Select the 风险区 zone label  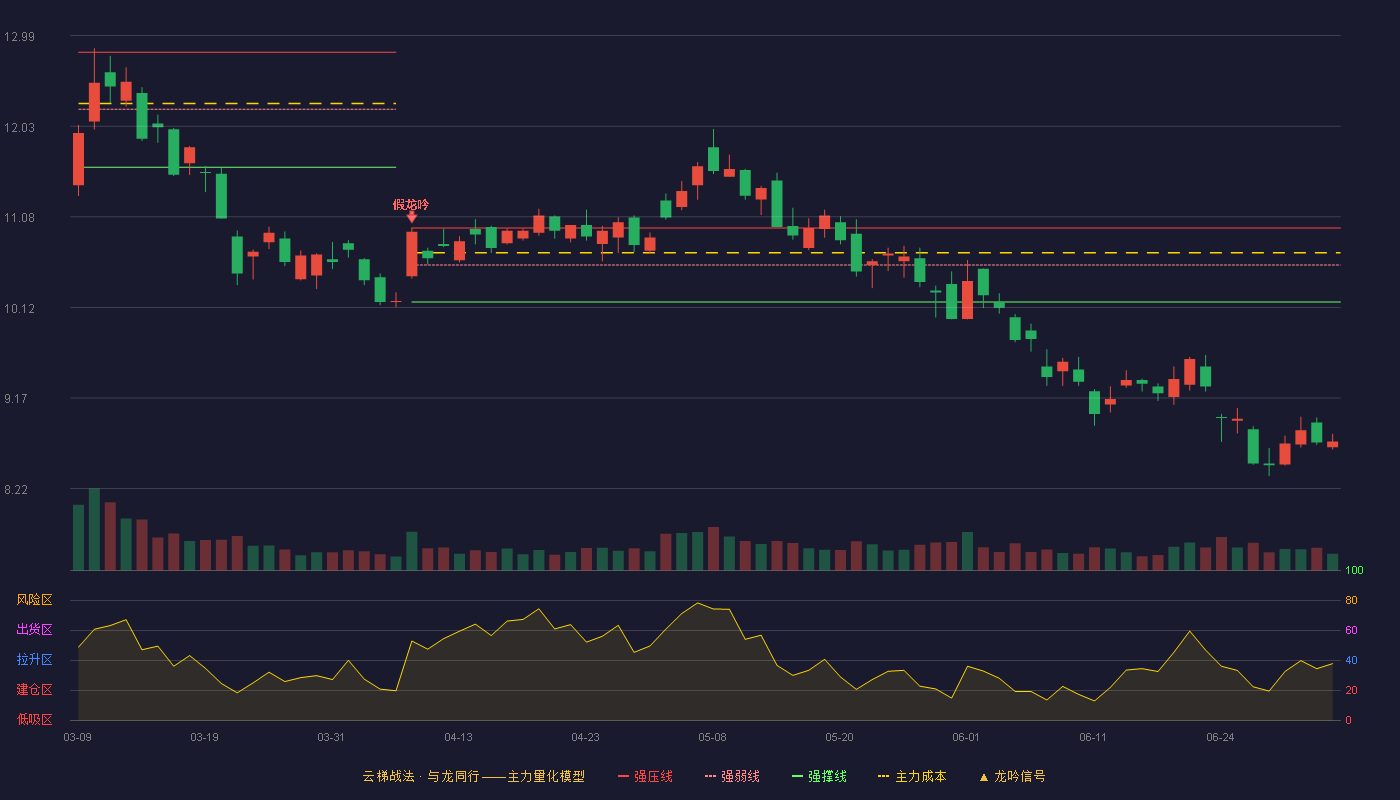[x=34, y=600]
